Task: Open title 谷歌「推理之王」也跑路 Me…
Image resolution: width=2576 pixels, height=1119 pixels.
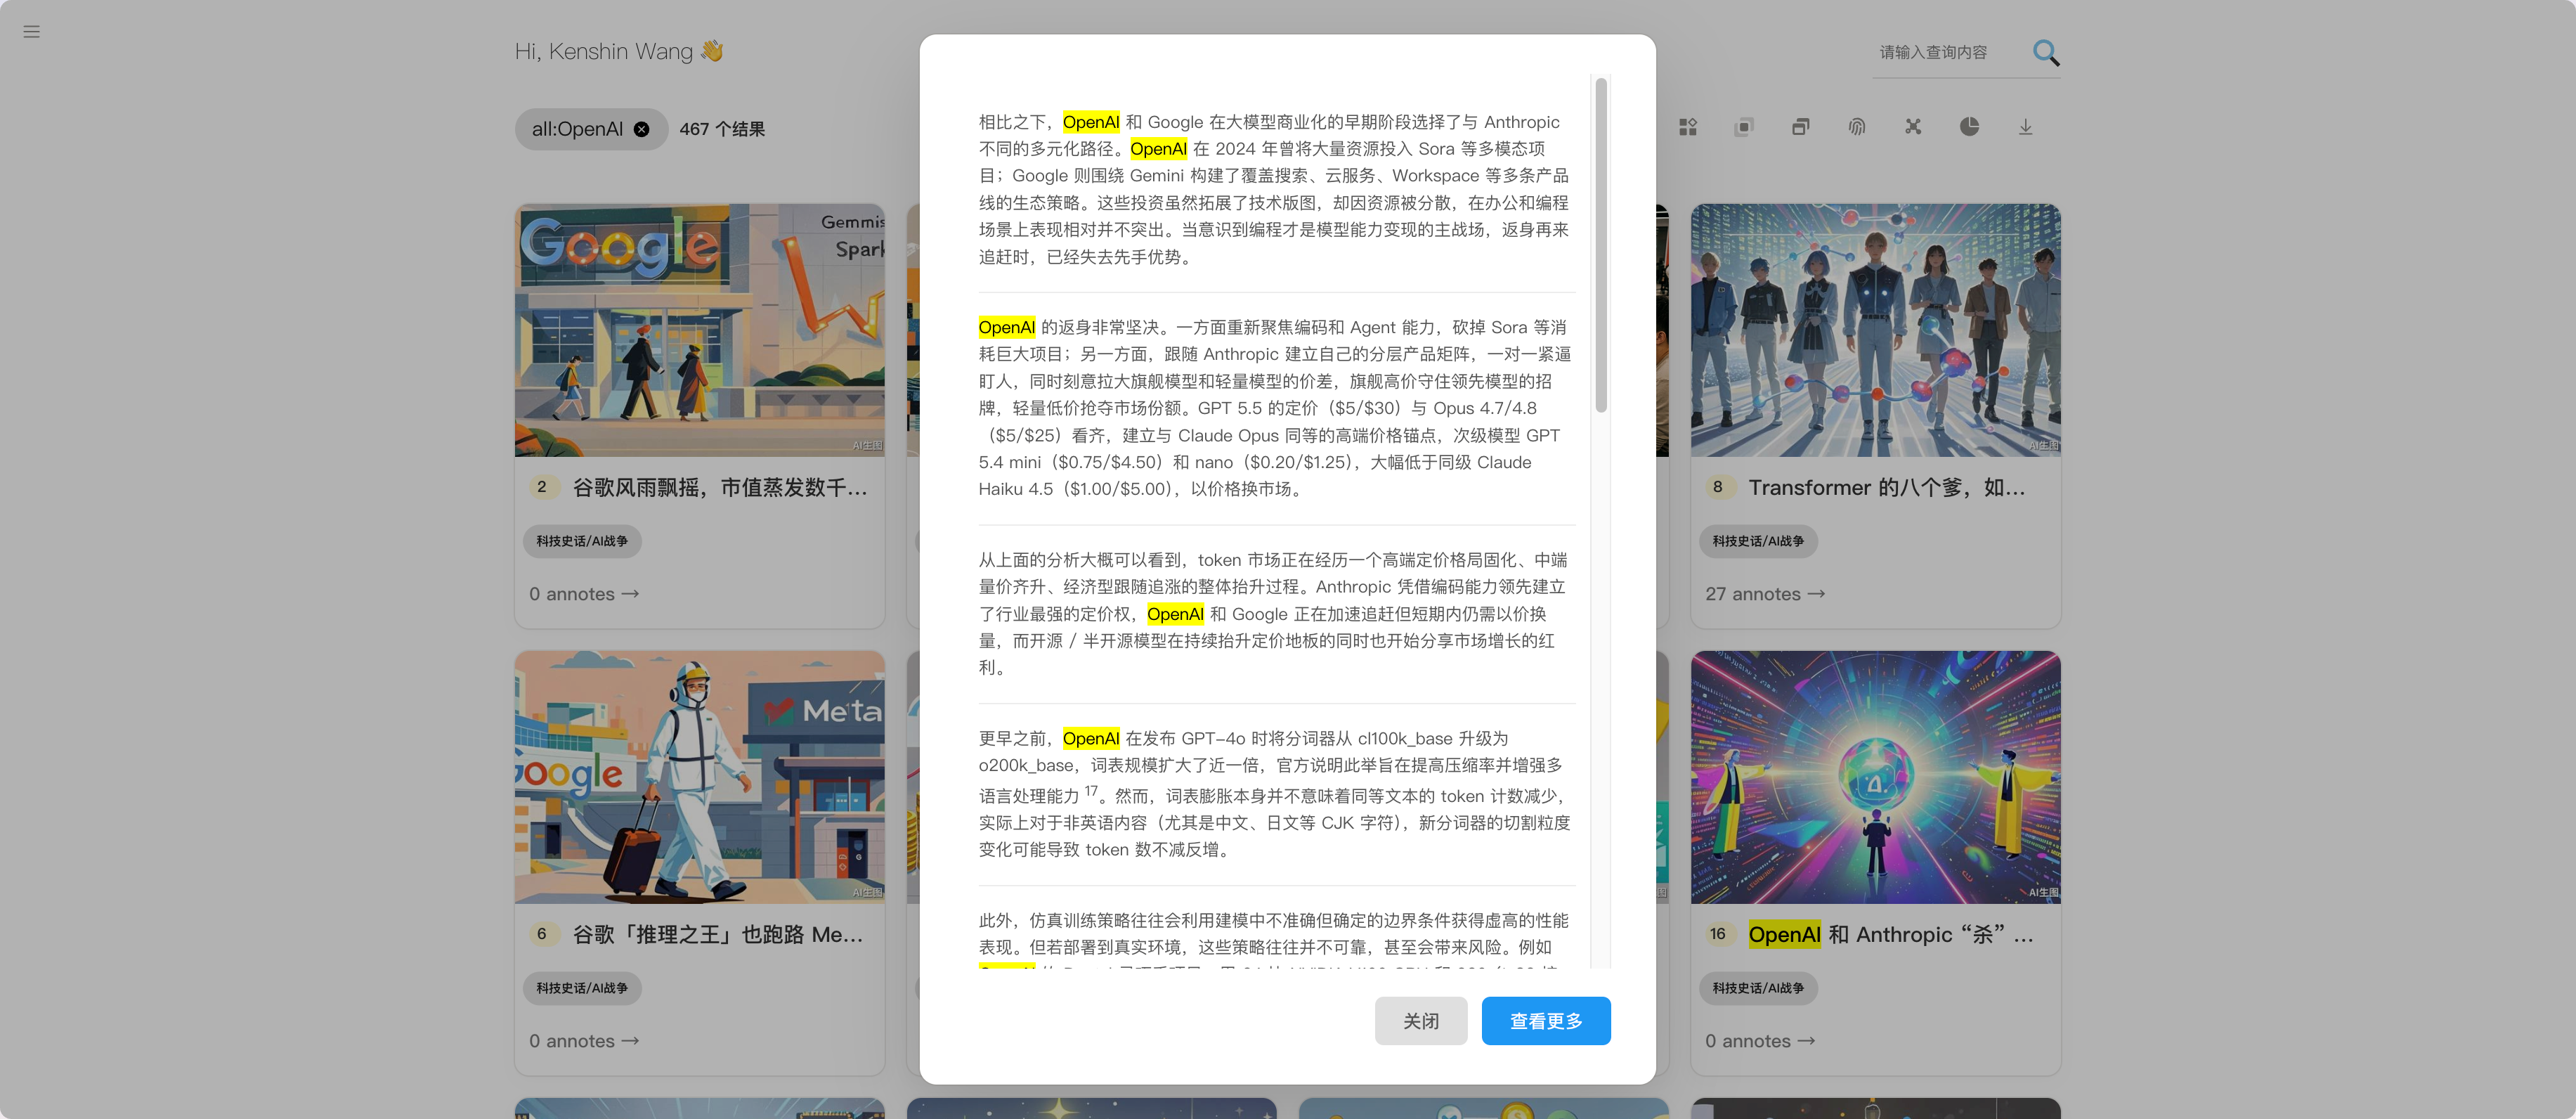Action: pos(717,934)
